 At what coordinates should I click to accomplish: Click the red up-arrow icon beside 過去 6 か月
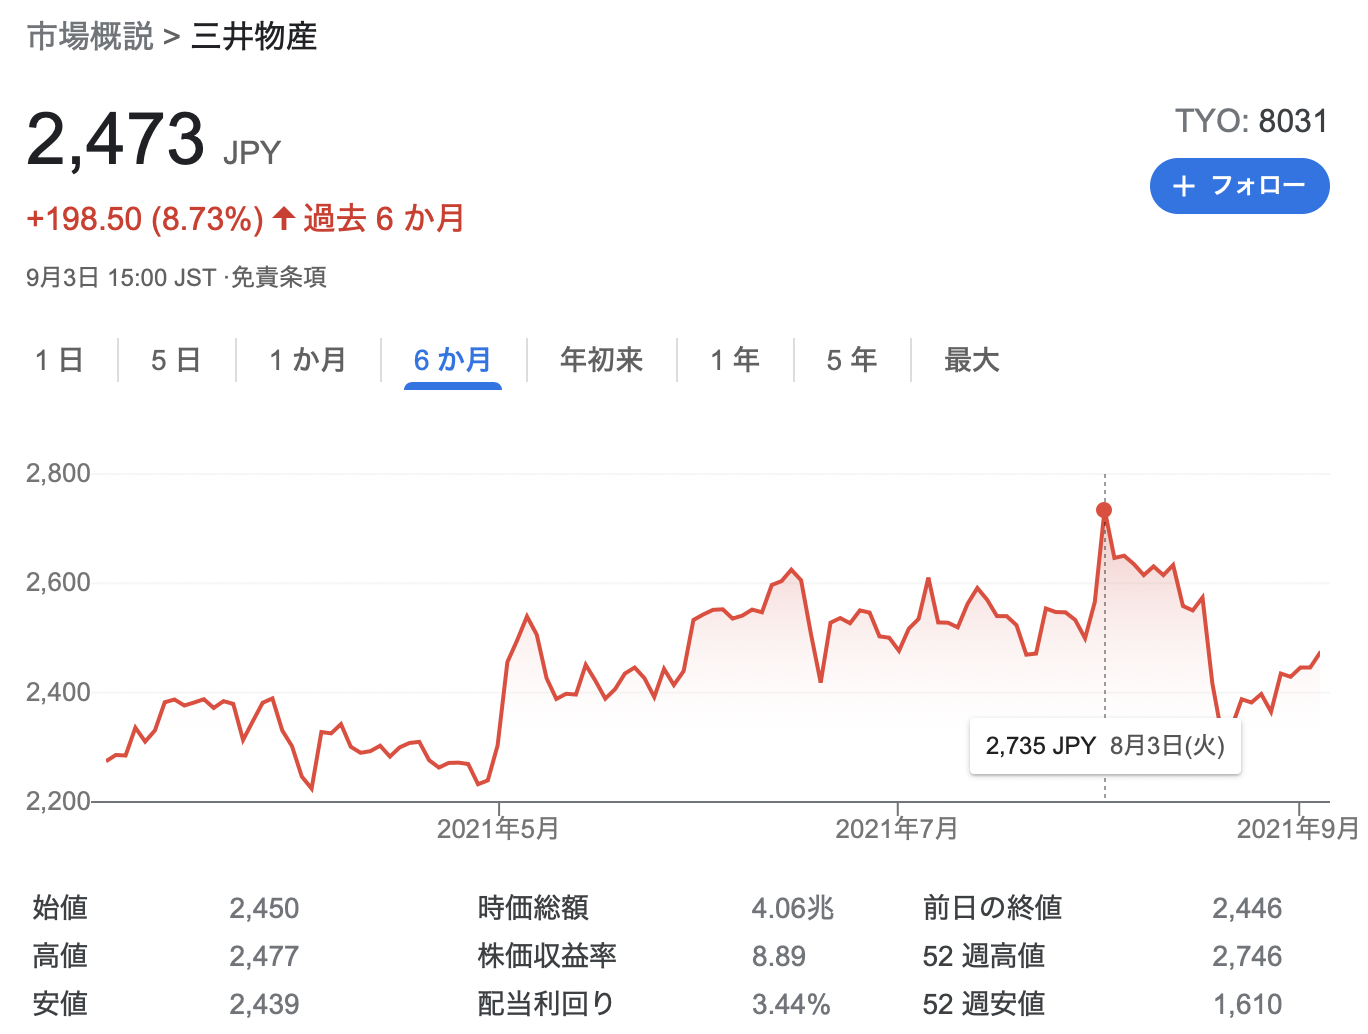click(x=283, y=217)
